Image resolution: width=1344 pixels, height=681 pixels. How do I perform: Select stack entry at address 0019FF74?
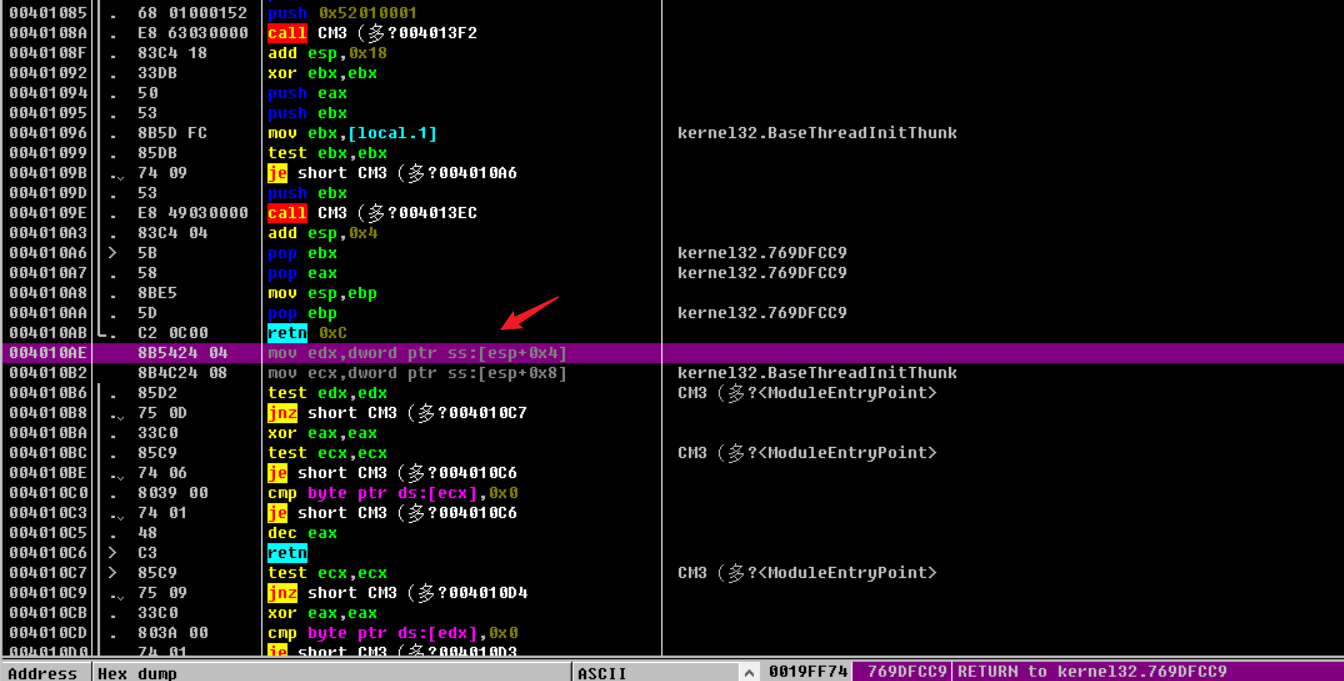(x=807, y=671)
